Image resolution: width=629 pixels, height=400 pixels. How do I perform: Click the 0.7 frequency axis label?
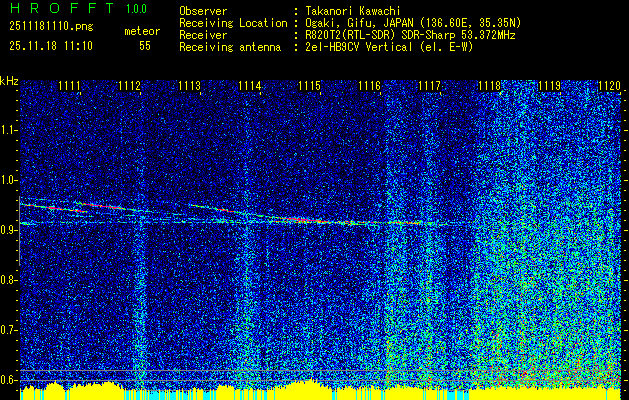(x=8, y=330)
